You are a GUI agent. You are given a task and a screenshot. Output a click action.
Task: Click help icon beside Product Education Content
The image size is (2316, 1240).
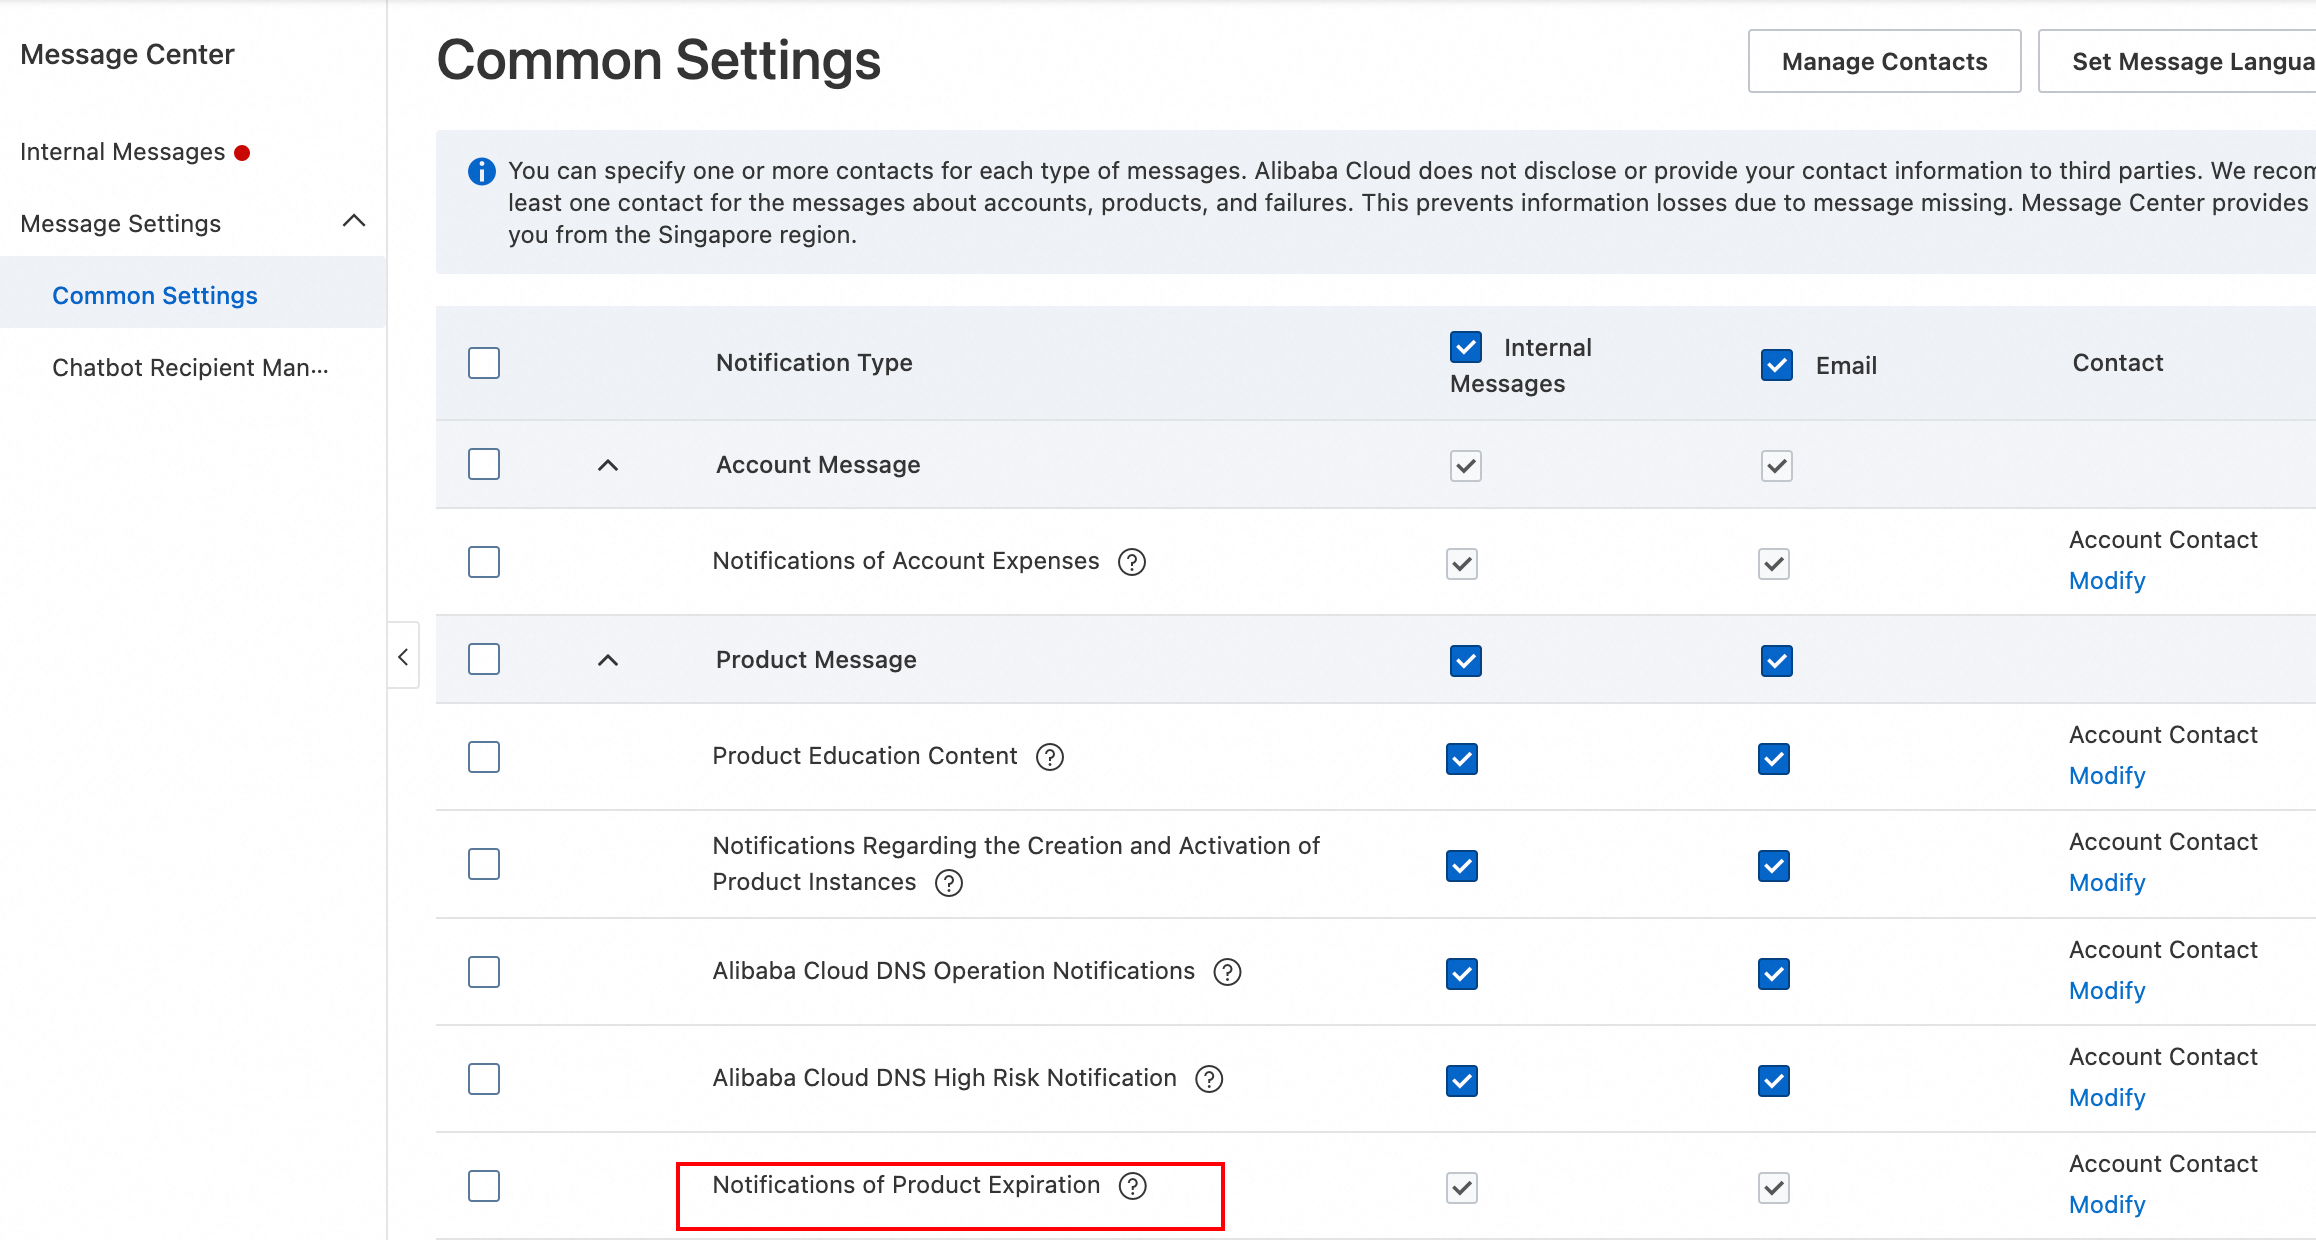click(x=1049, y=757)
